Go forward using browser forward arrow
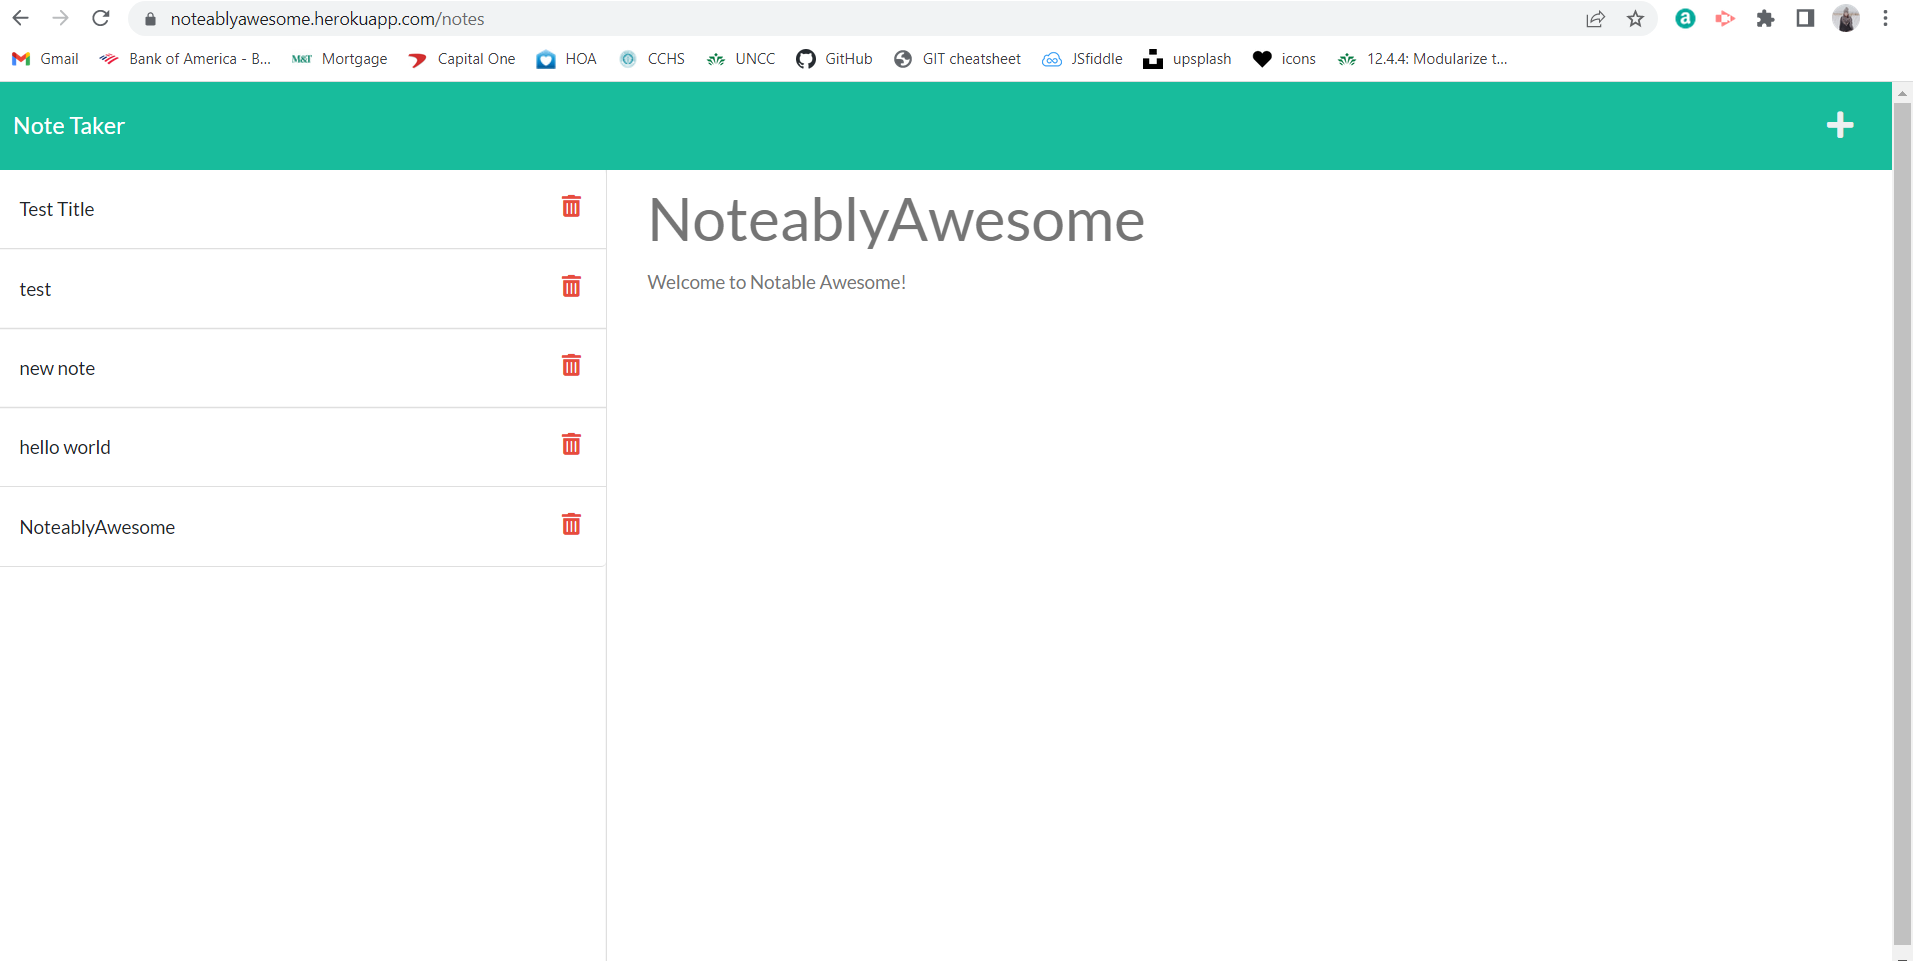The image size is (1913, 961). [x=60, y=18]
